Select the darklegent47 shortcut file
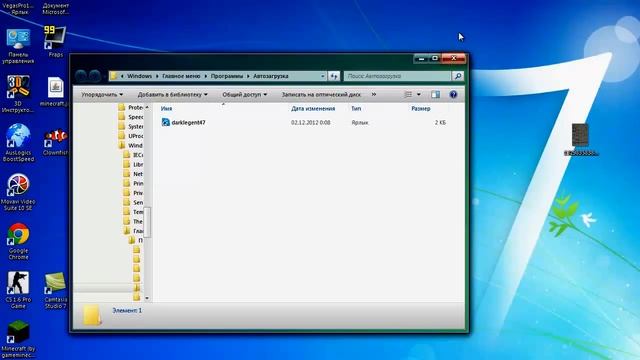 pos(183,122)
